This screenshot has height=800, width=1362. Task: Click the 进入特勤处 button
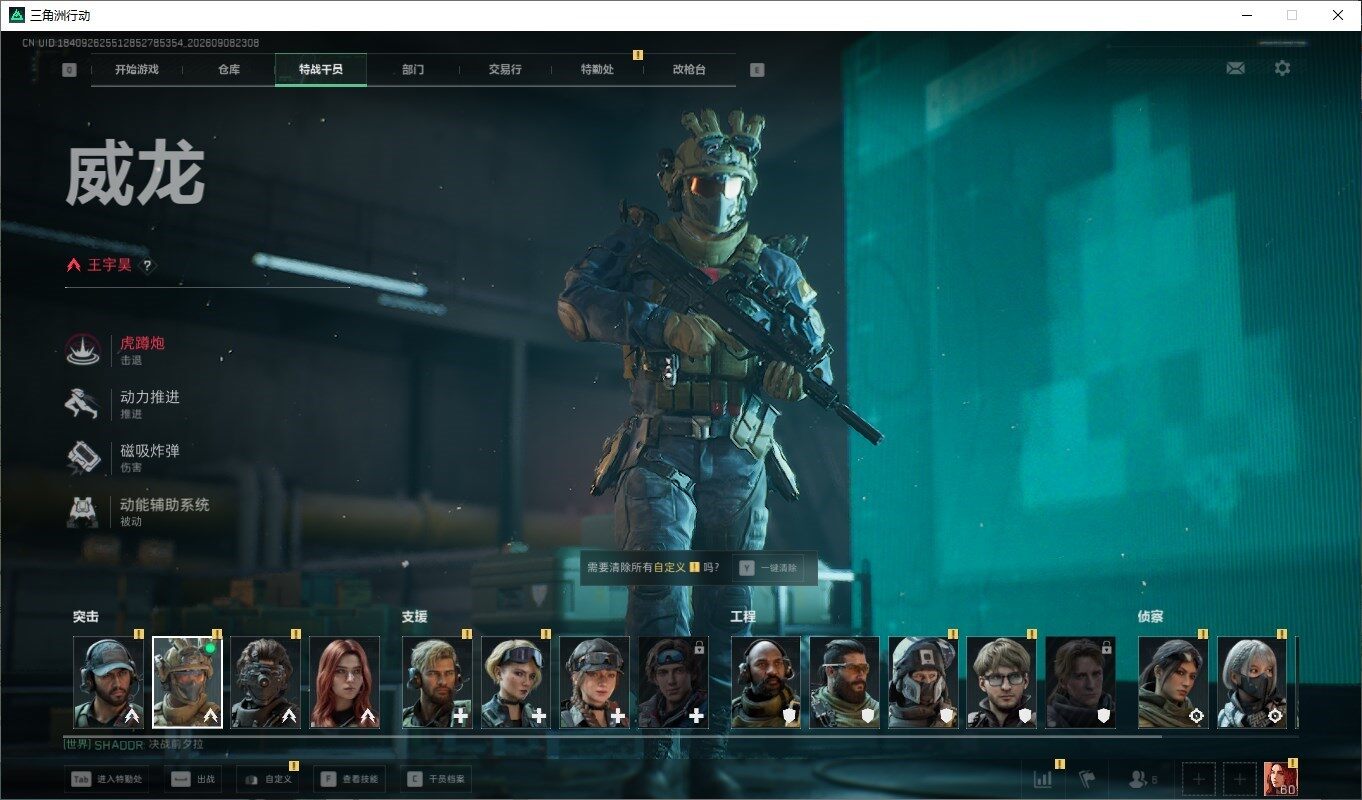108,779
